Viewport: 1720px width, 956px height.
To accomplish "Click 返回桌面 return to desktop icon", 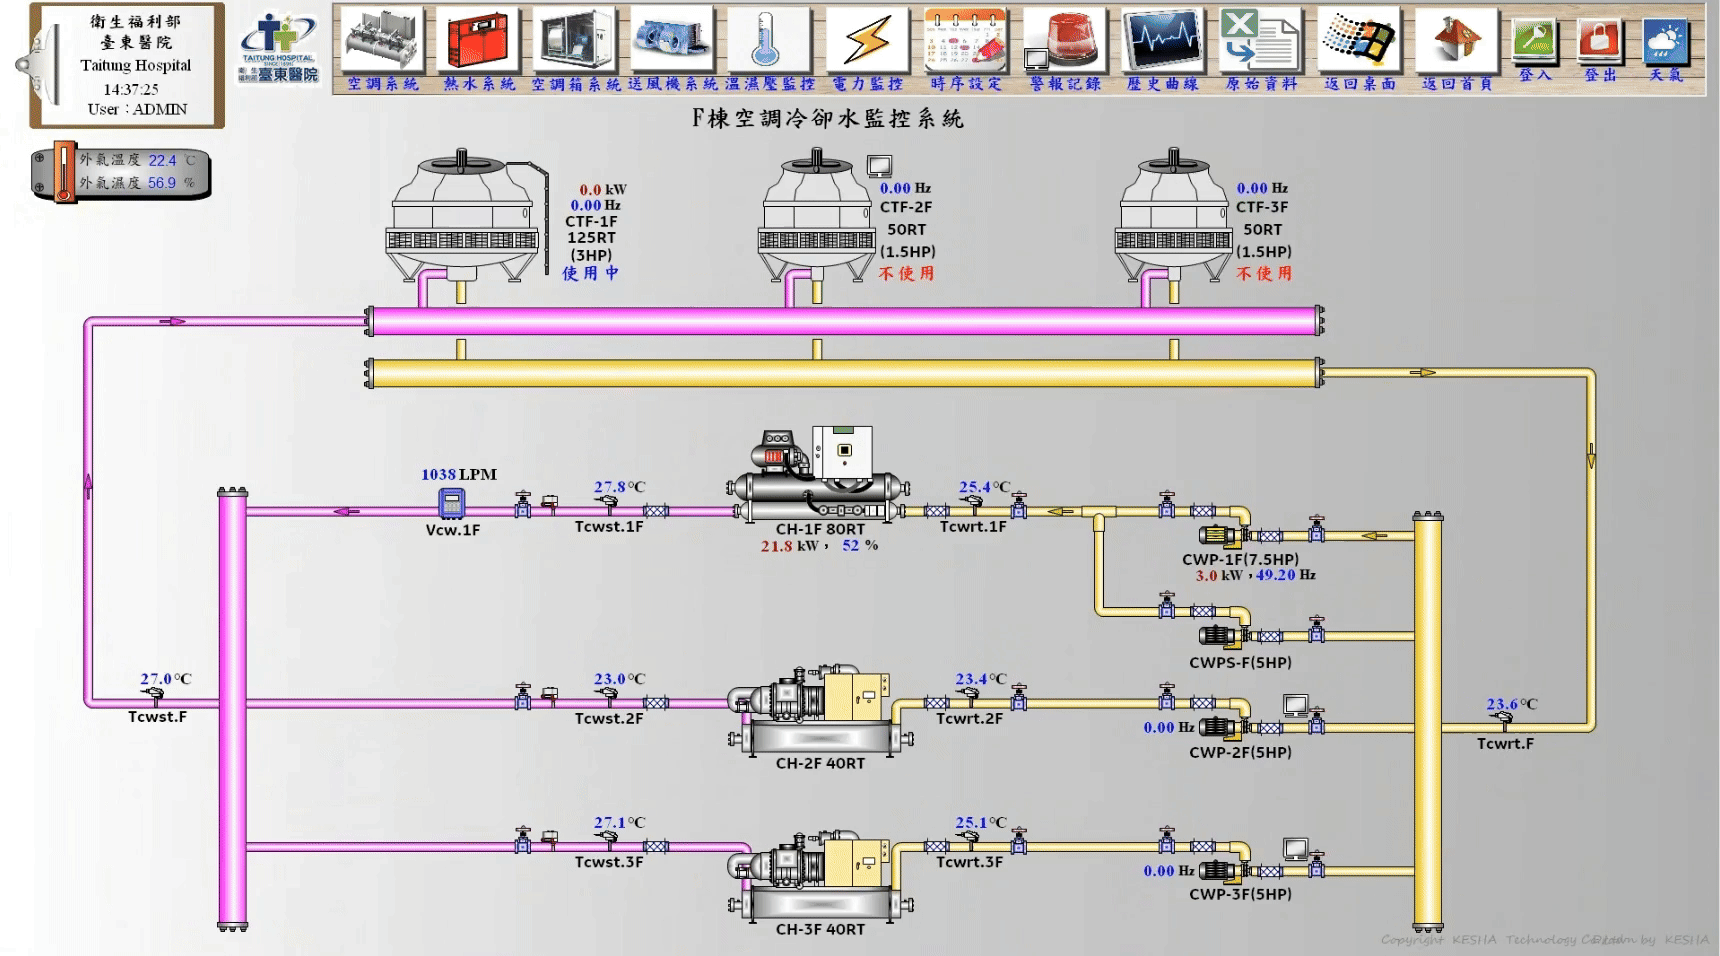I will pos(1358,41).
